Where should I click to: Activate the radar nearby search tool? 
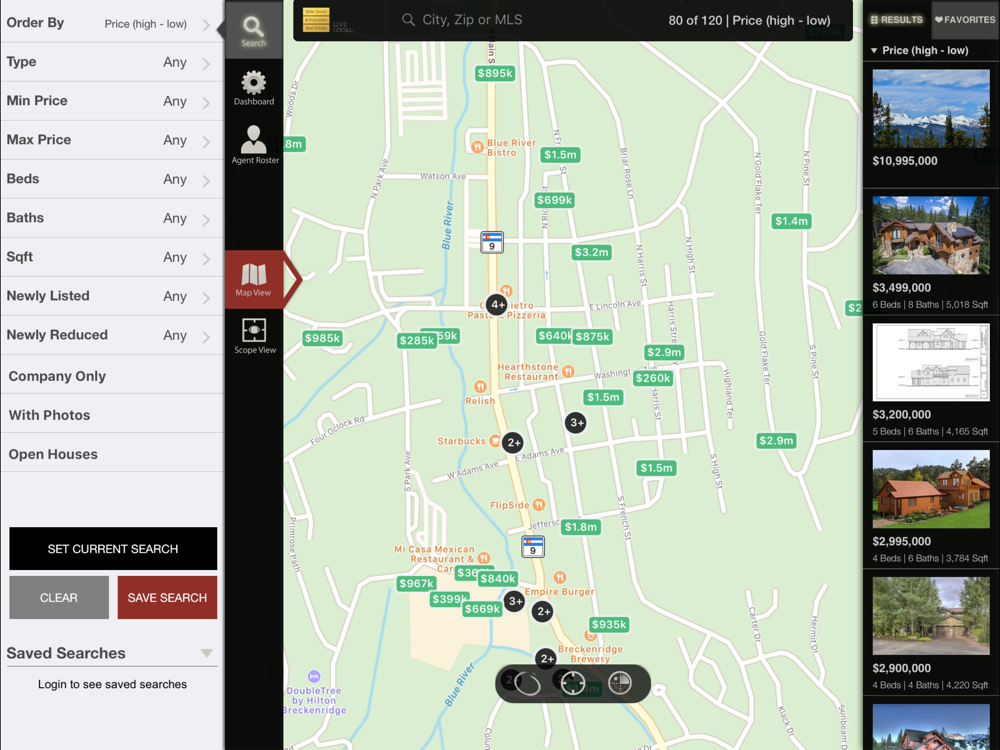point(619,683)
